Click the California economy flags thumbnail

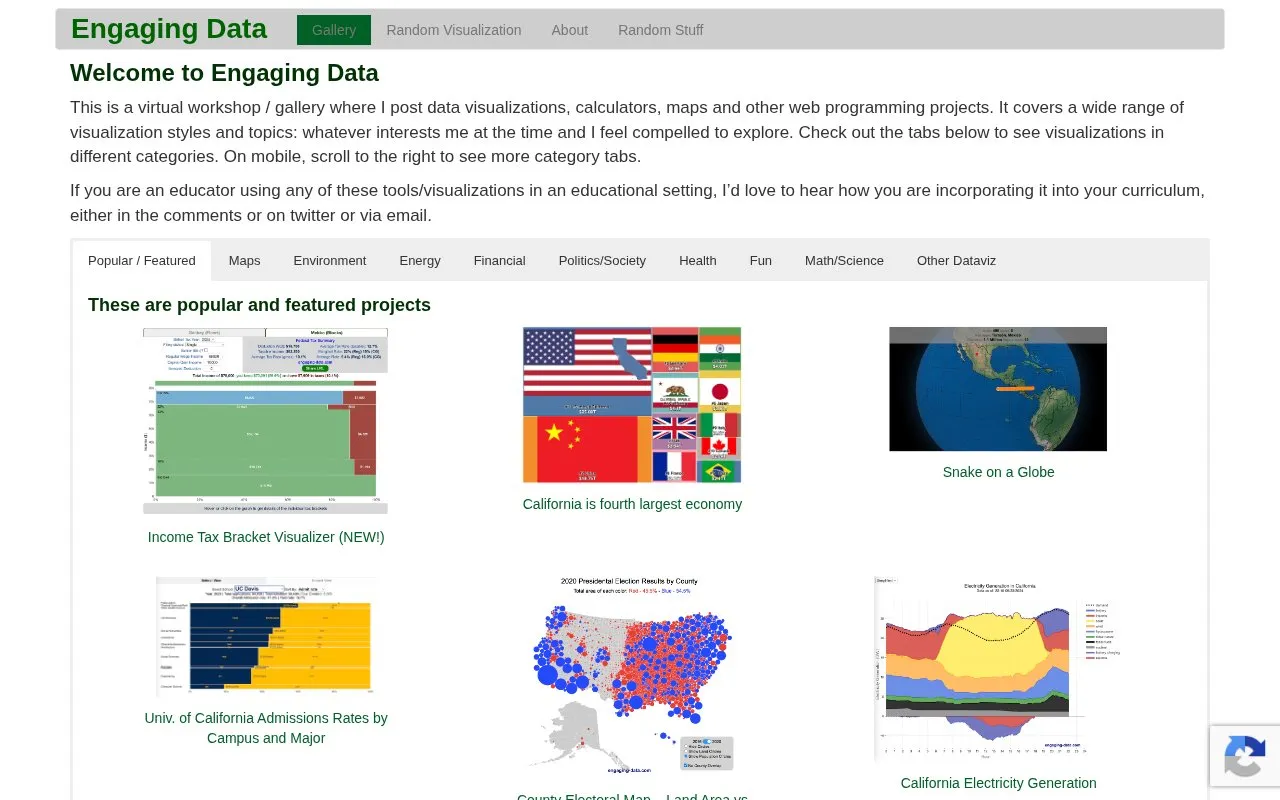pyautogui.click(x=632, y=405)
